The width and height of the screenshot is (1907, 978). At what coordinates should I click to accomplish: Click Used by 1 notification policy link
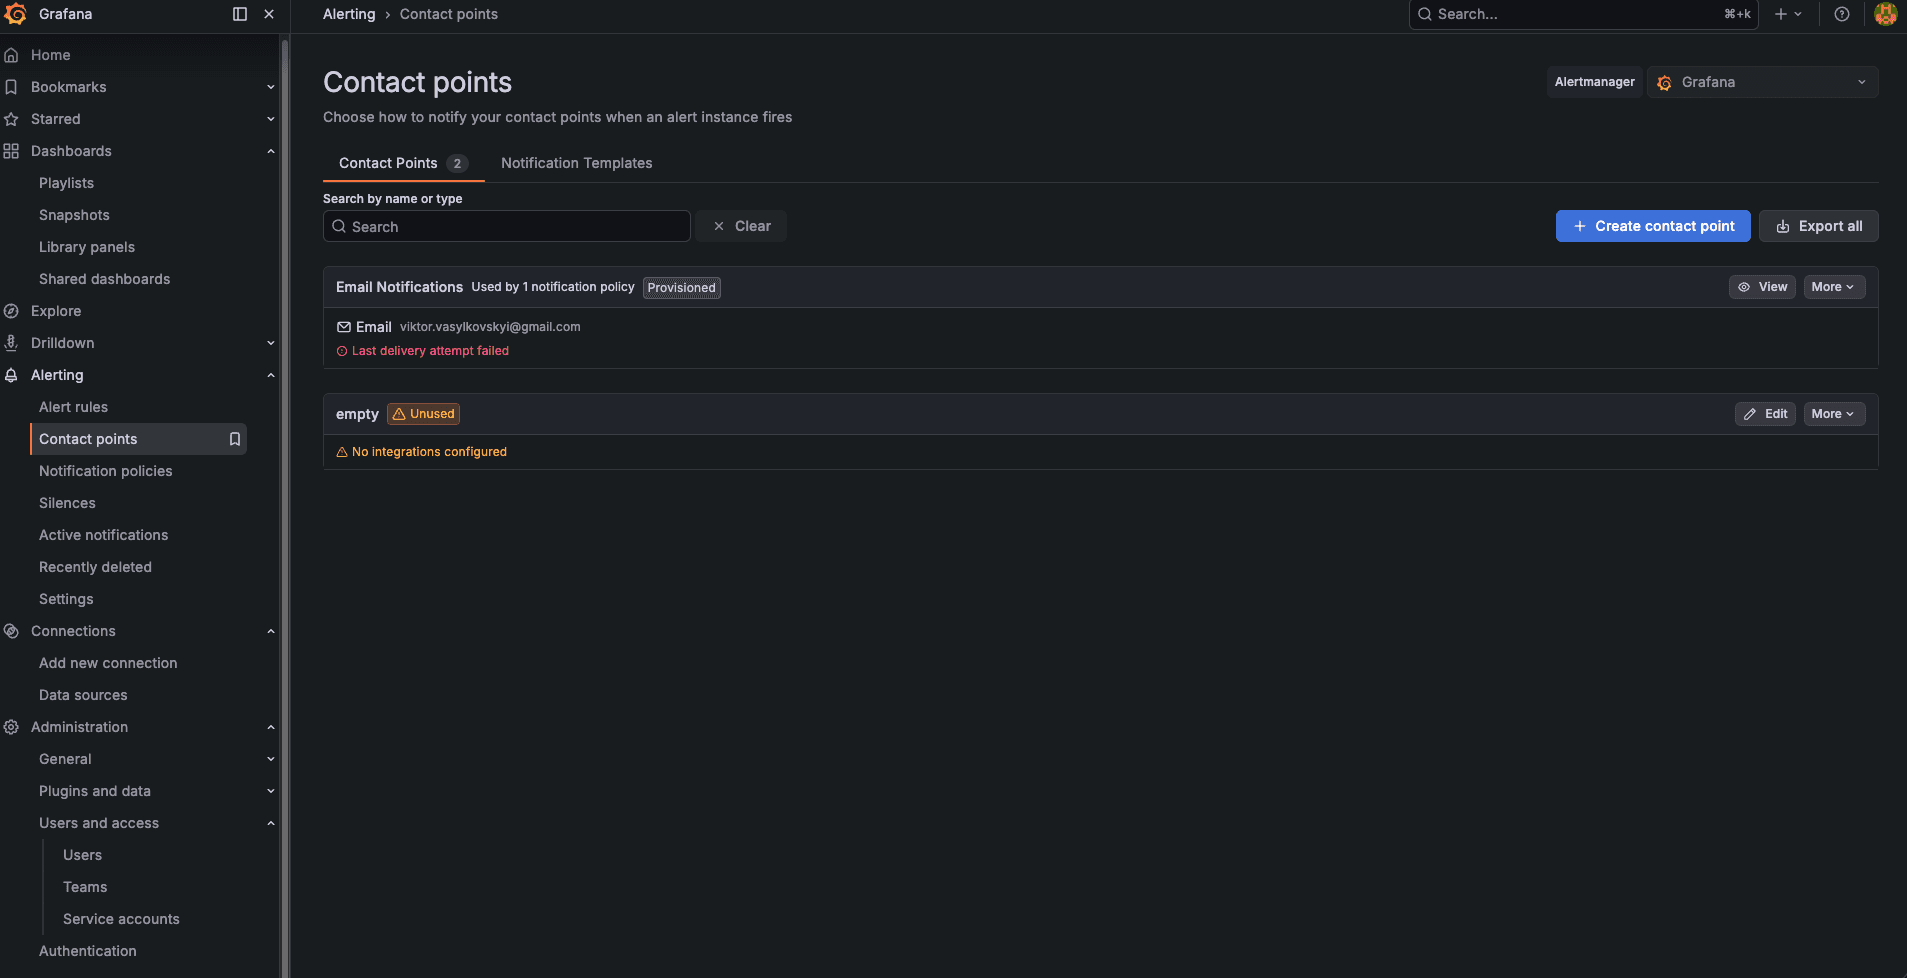click(x=553, y=287)
